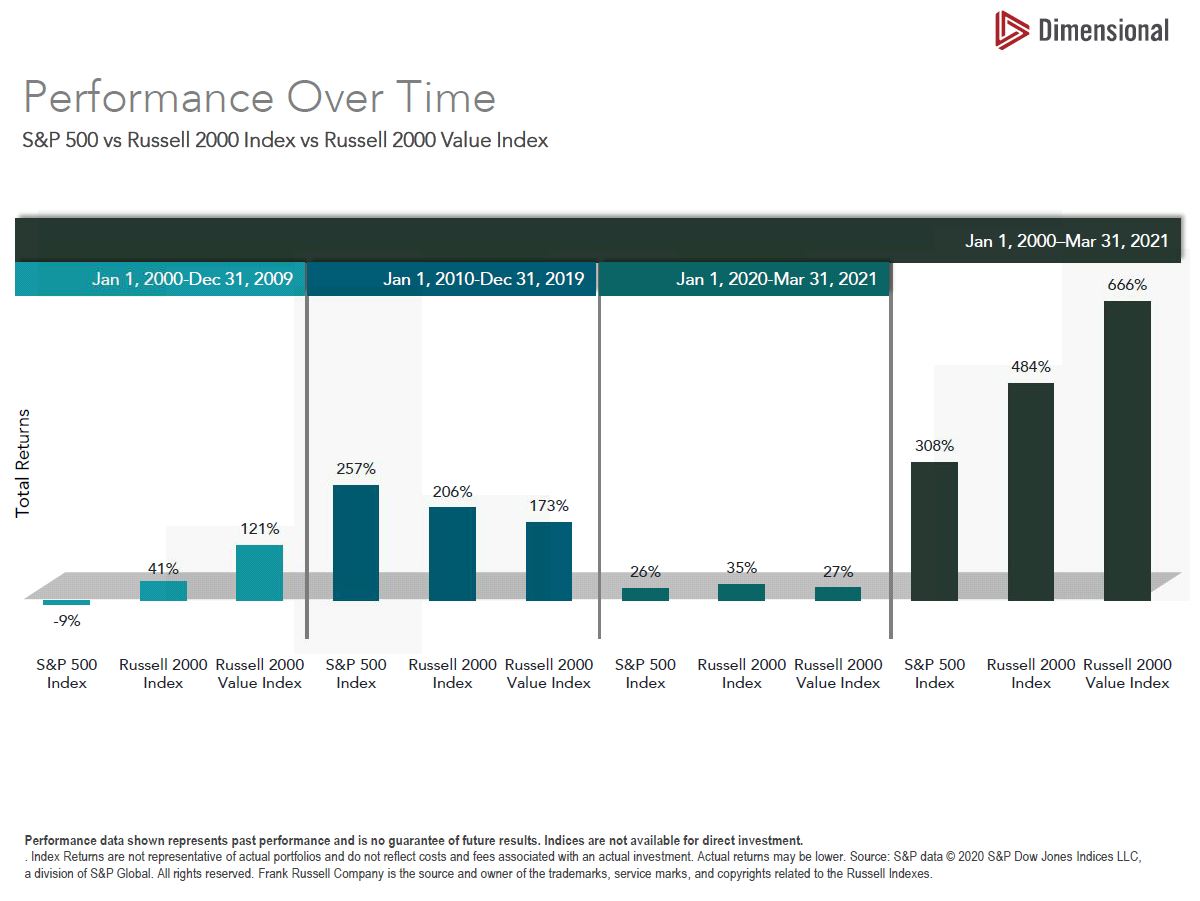Click the 308% S&P 500 bar

(x=934, y=531)
